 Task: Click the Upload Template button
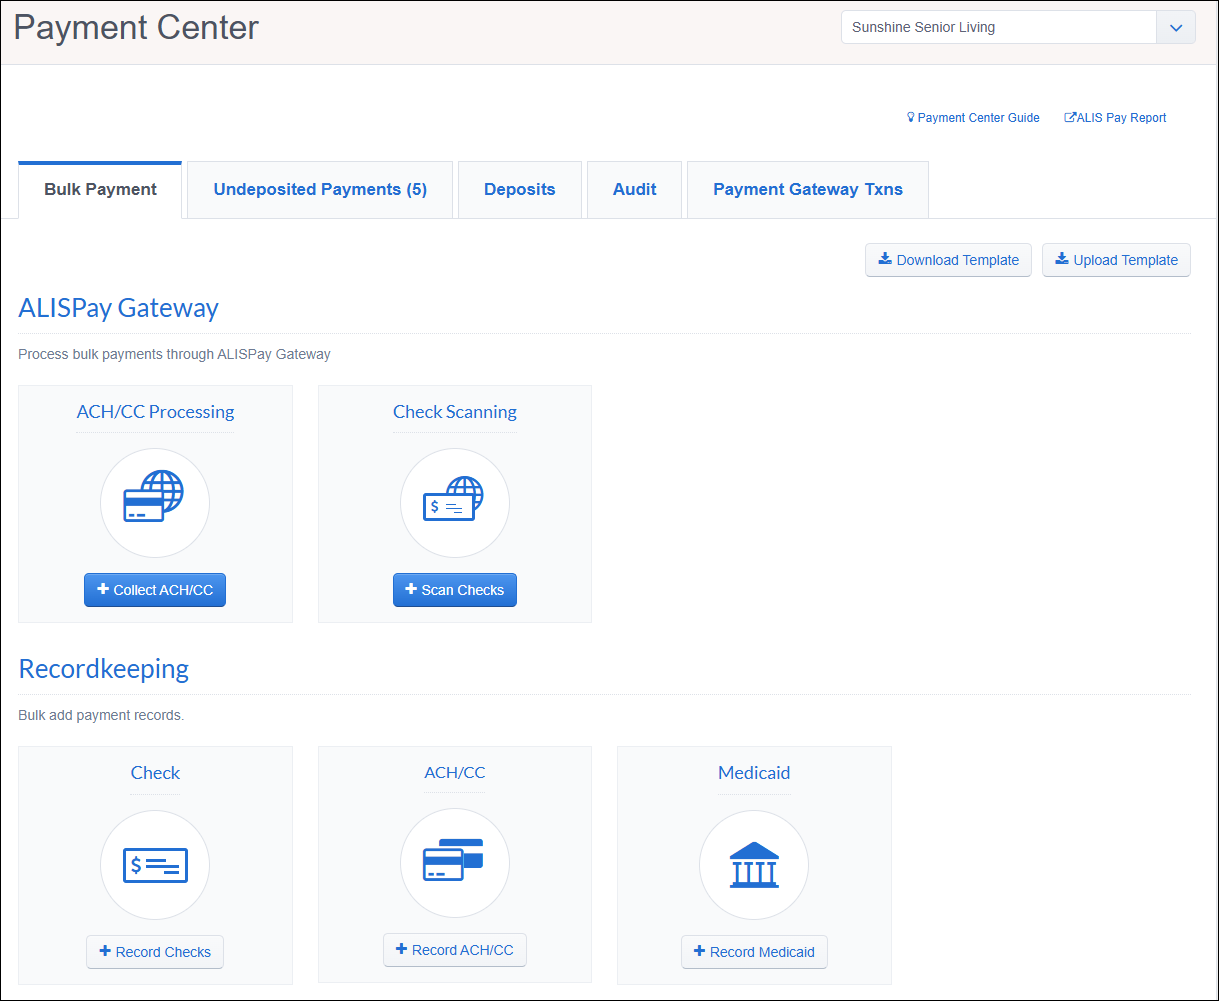[x=1116, y=260]
